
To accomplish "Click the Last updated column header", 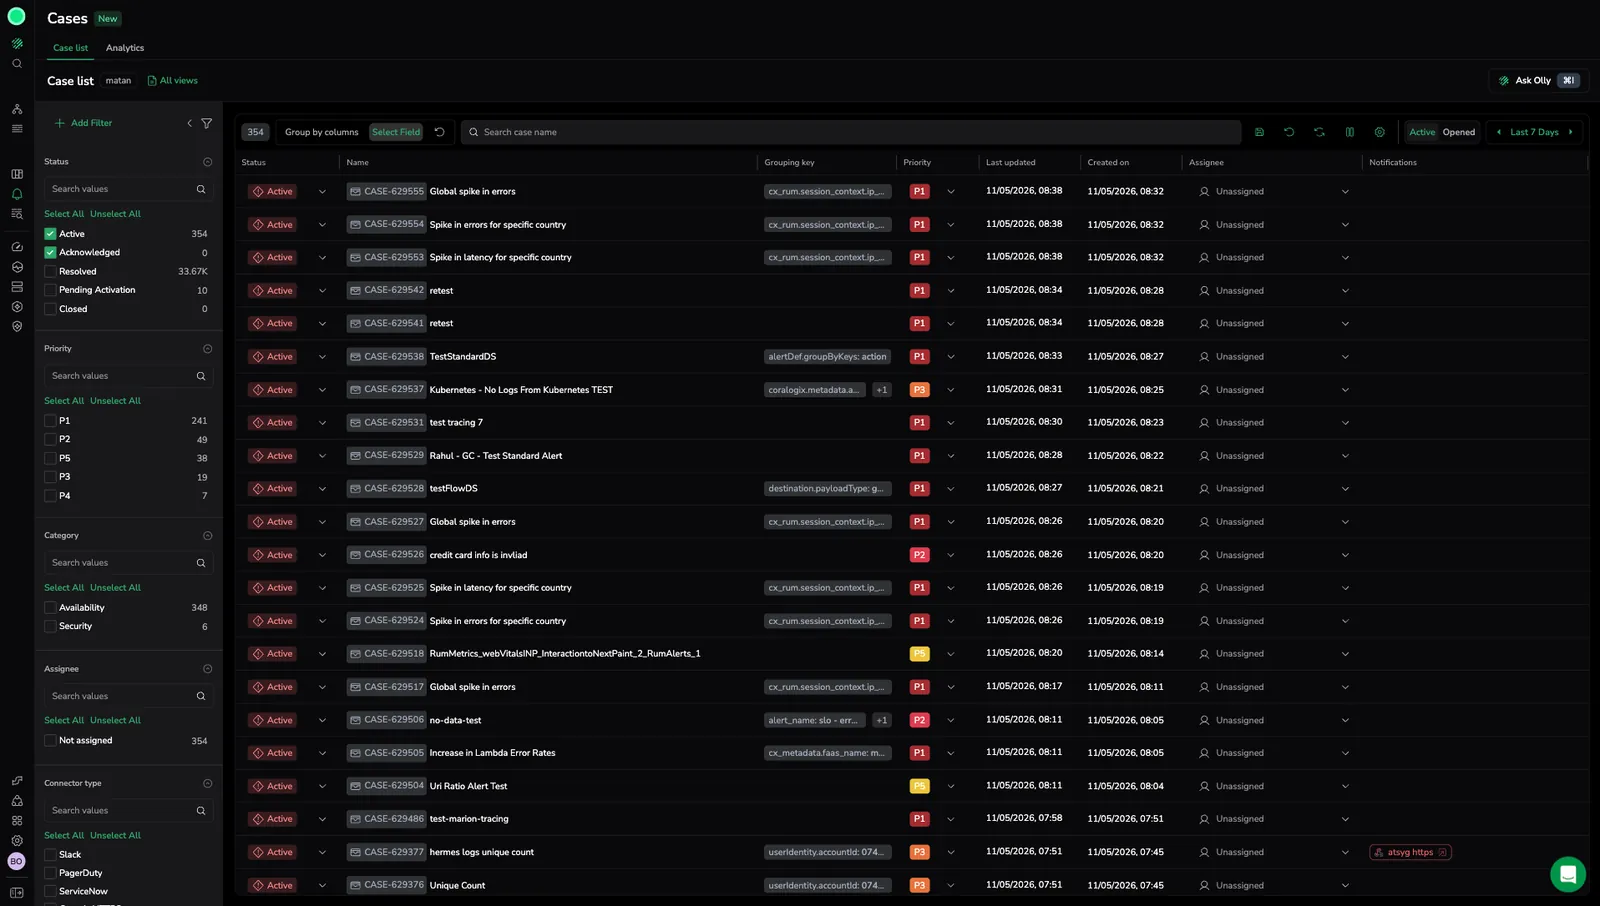I will pos(1010,162).
